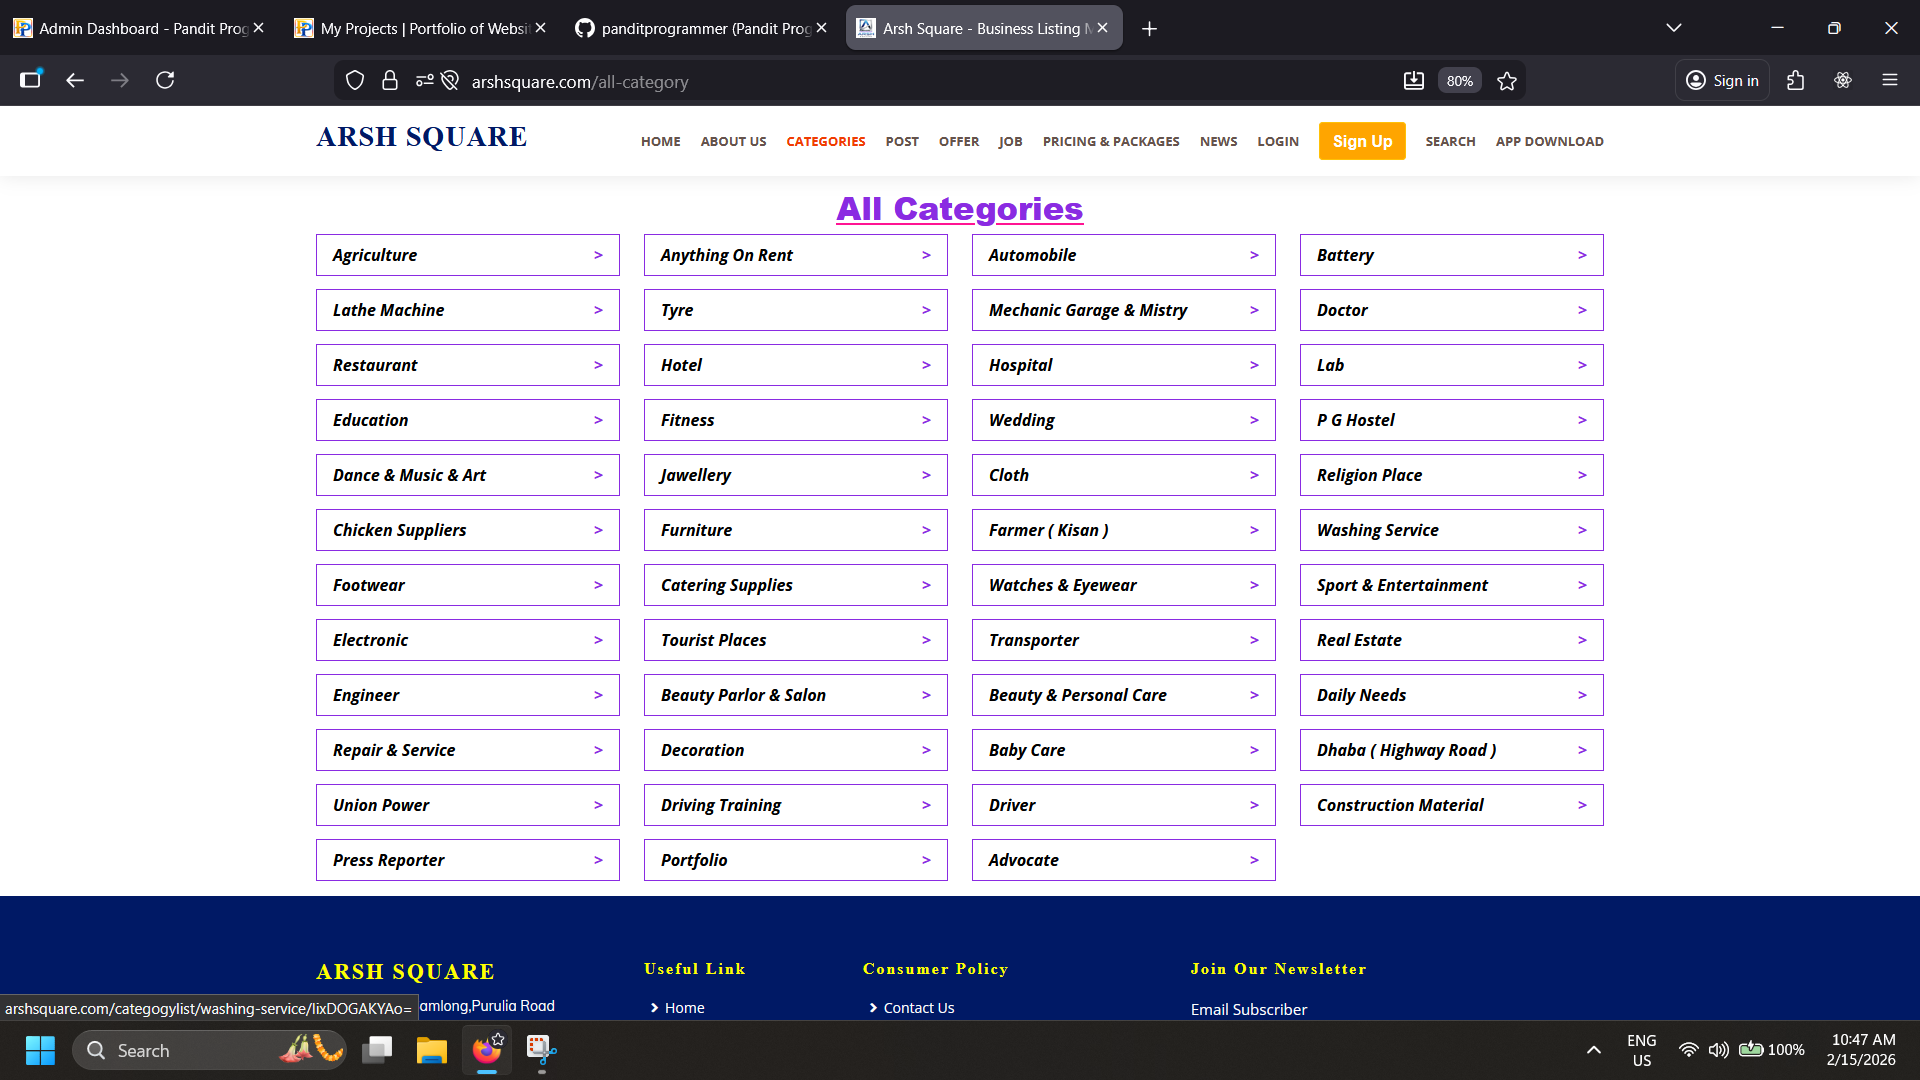Click the back navigation arrow

tap(75, 80)
